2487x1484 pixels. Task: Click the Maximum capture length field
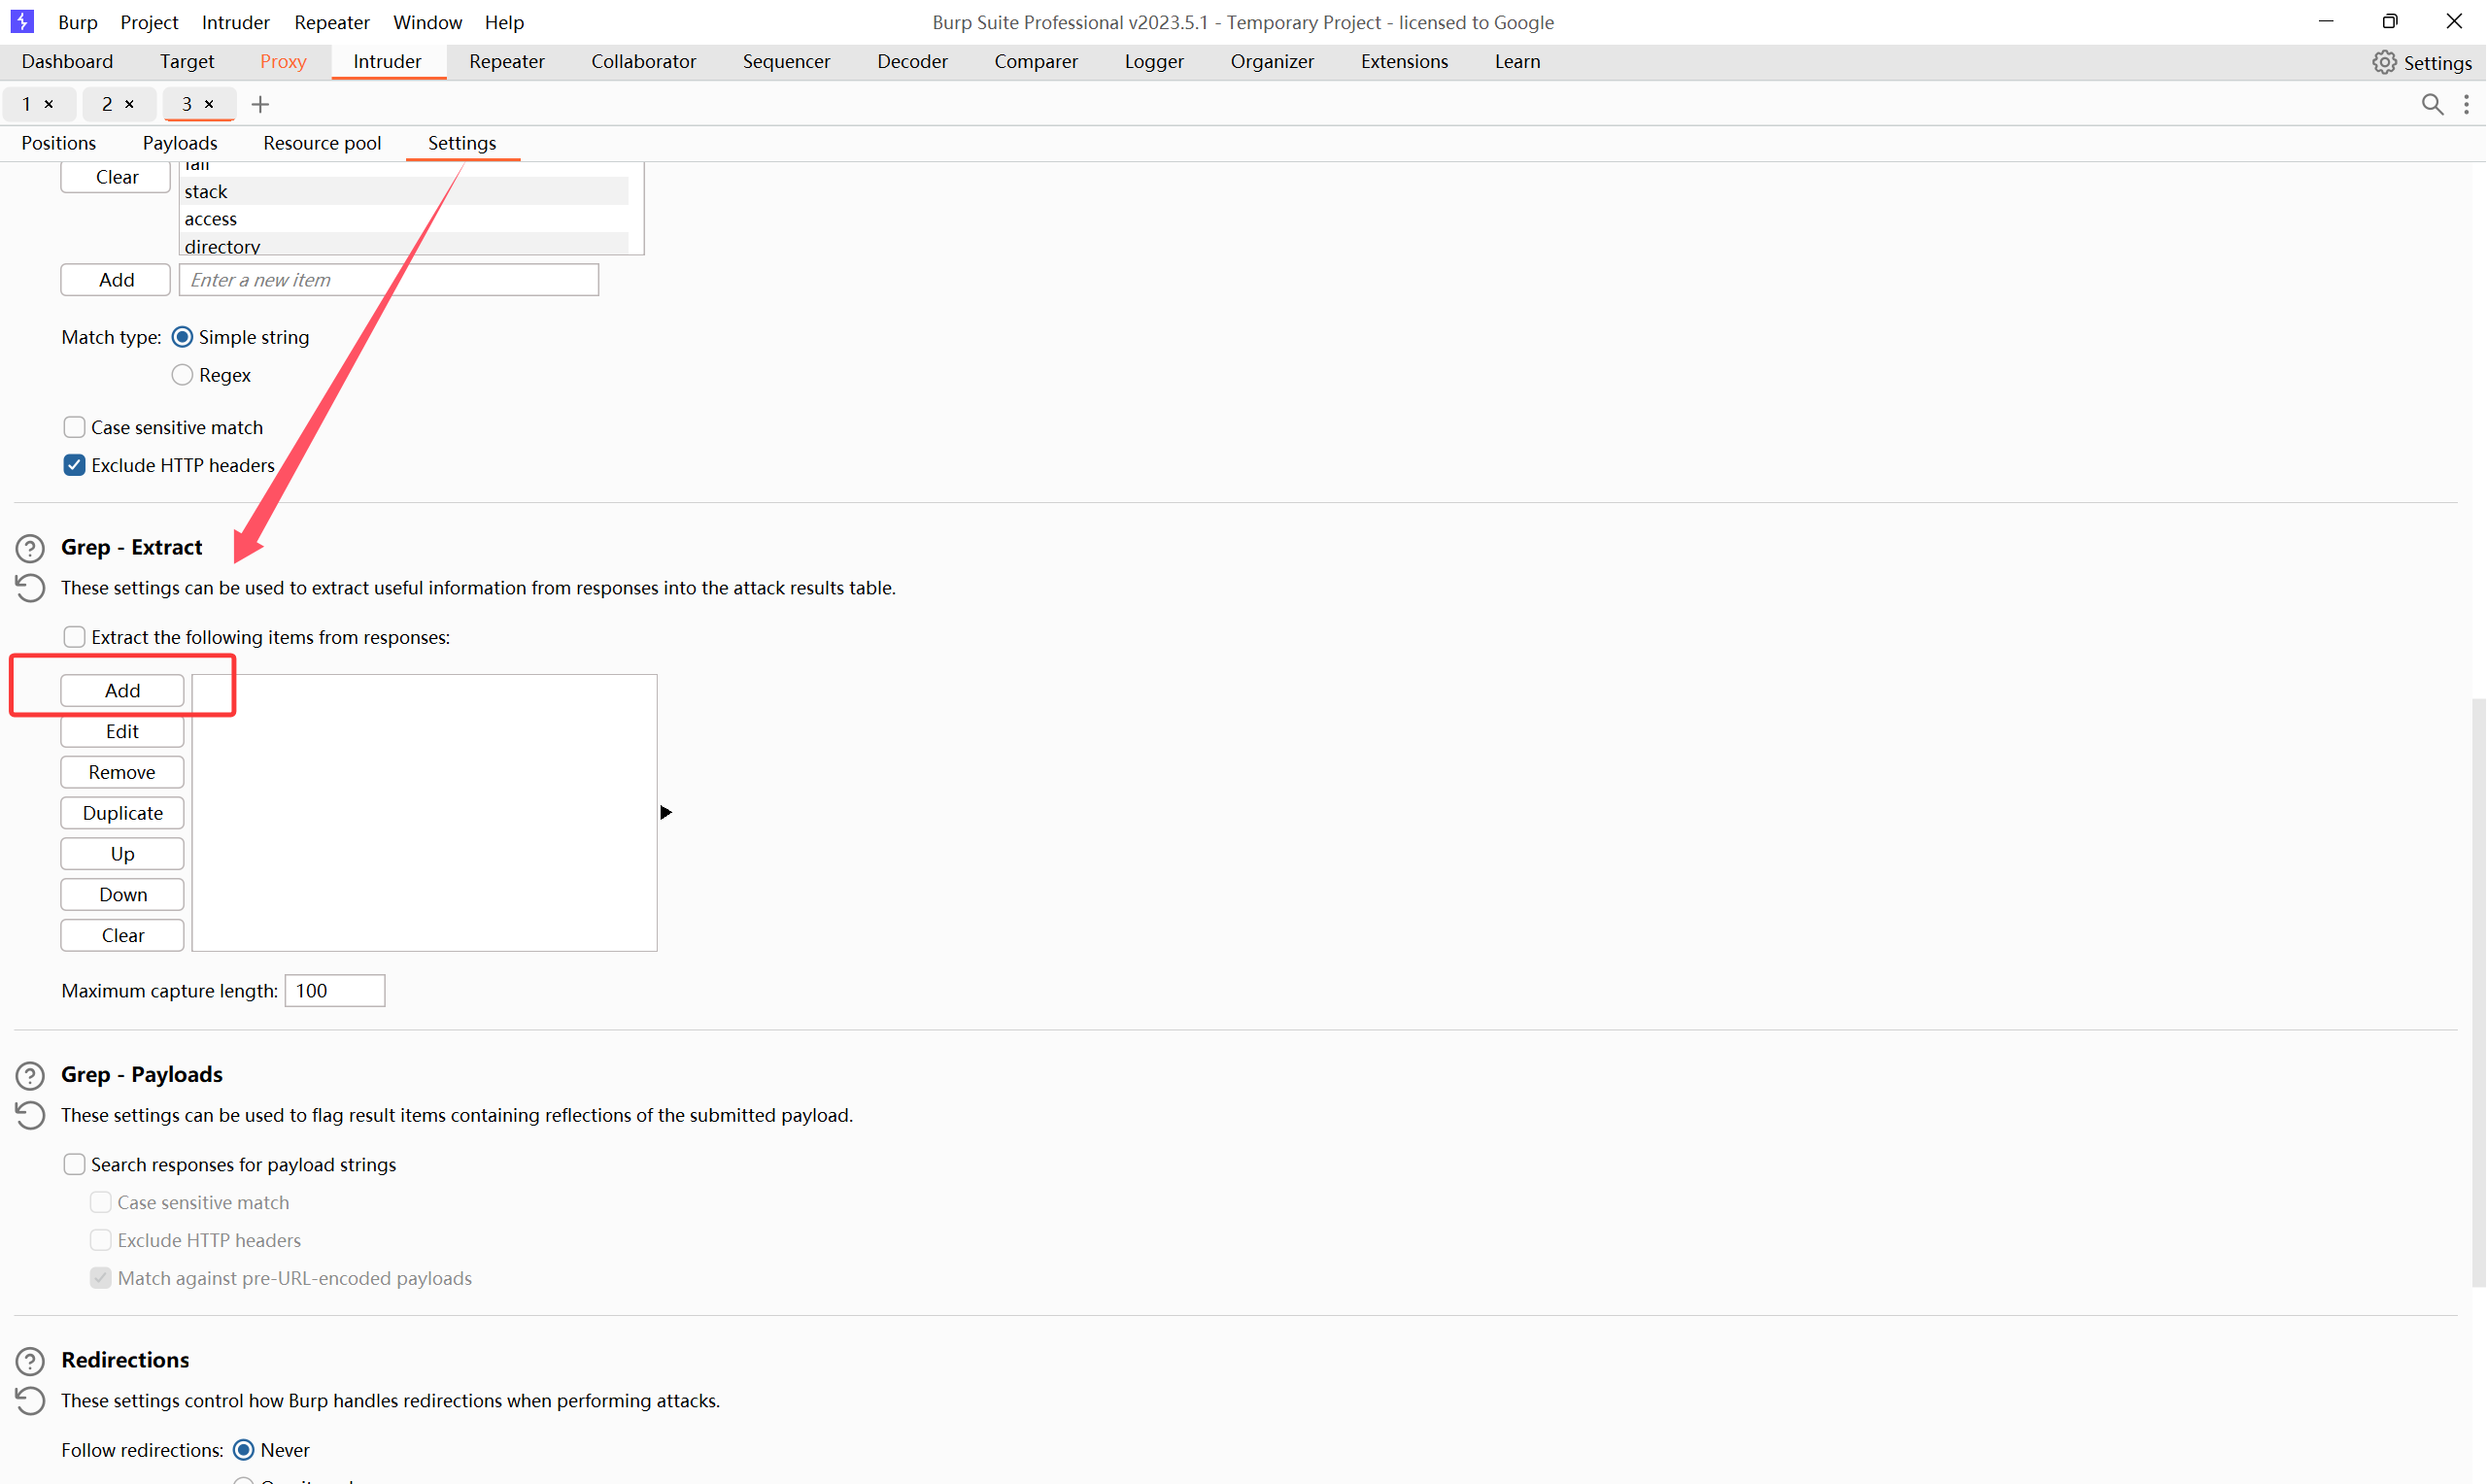pyautogui.click(x=334, y=990)
